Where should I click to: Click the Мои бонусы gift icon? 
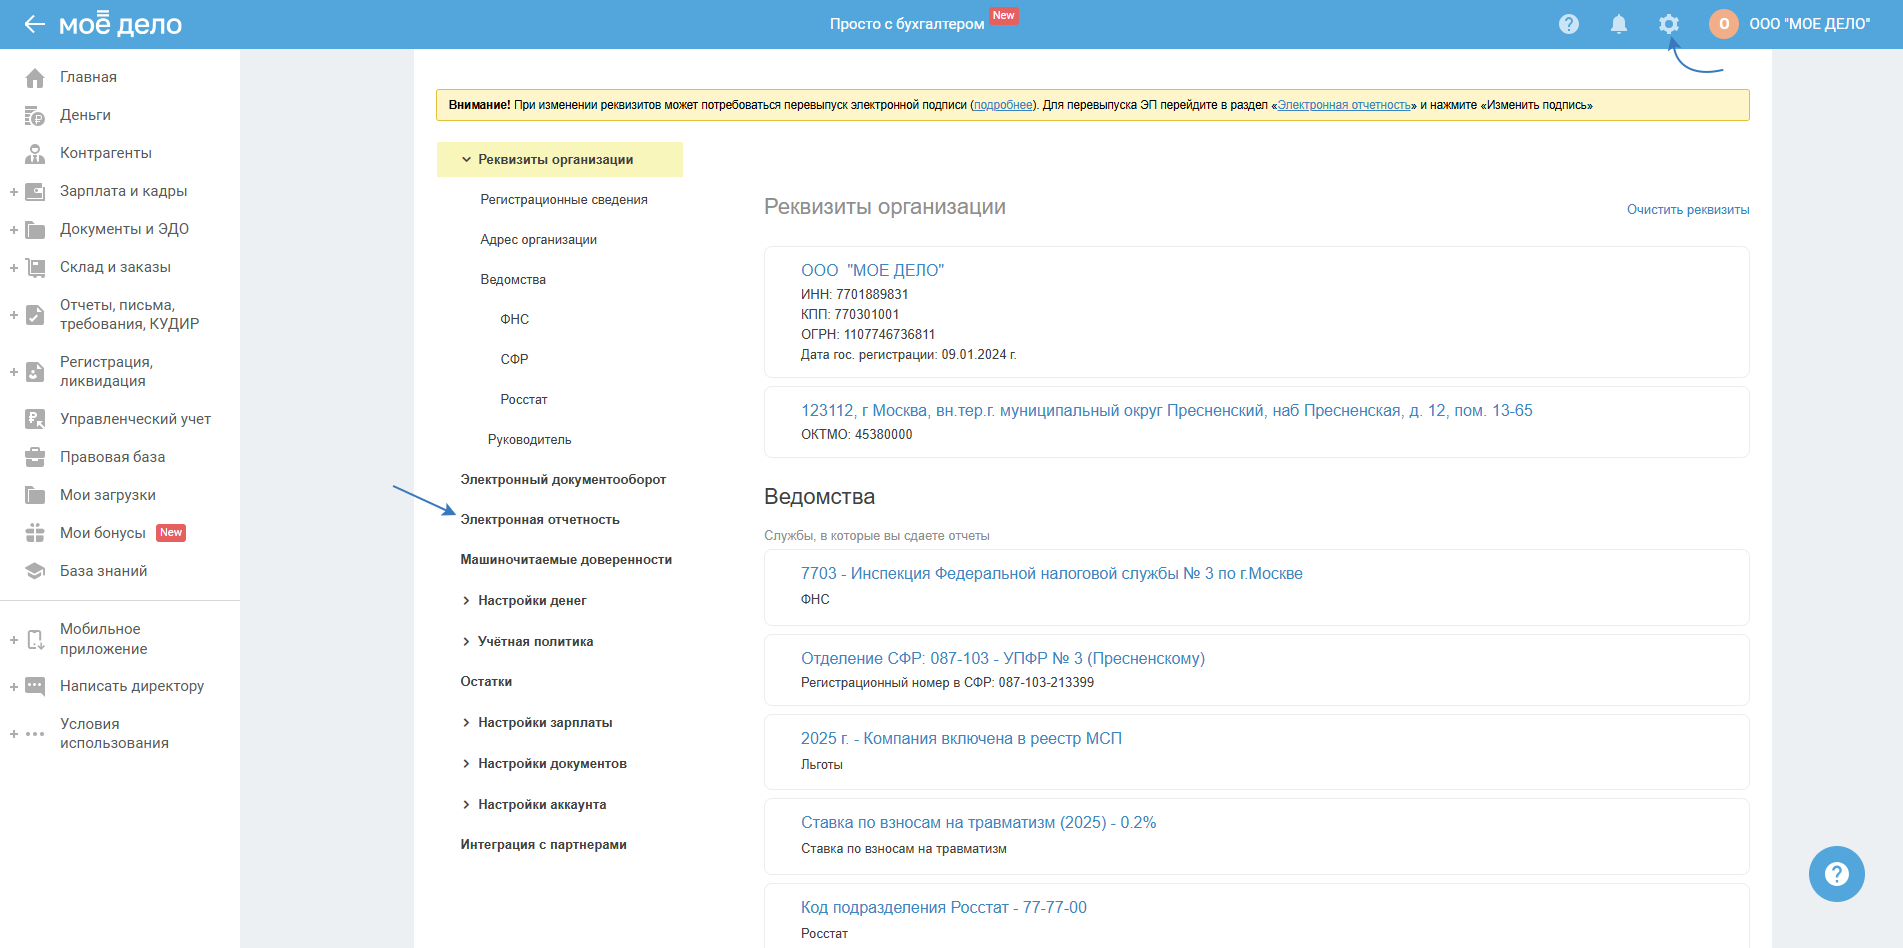35,533
